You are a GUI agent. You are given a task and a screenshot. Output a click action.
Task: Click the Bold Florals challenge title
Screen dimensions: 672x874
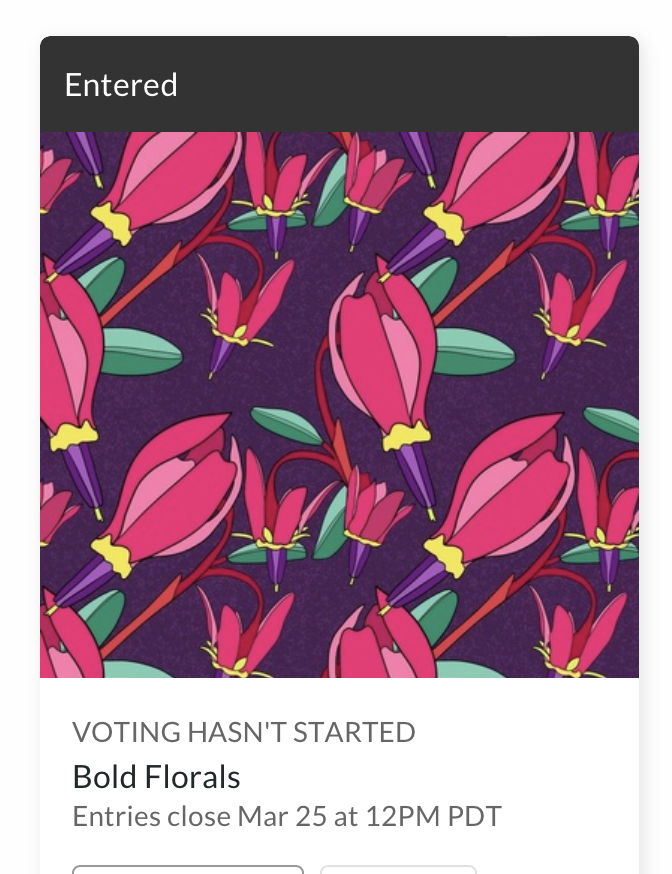[x=155, y=776]
